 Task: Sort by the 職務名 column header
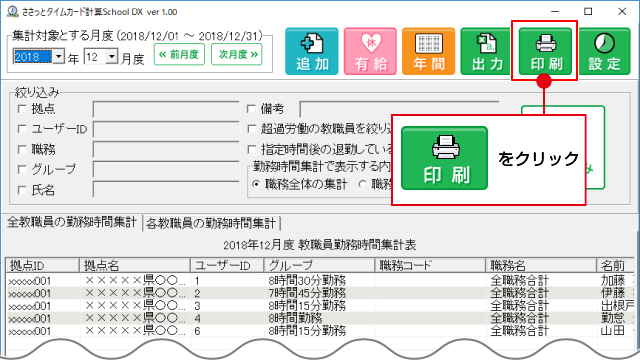point(541,266)
